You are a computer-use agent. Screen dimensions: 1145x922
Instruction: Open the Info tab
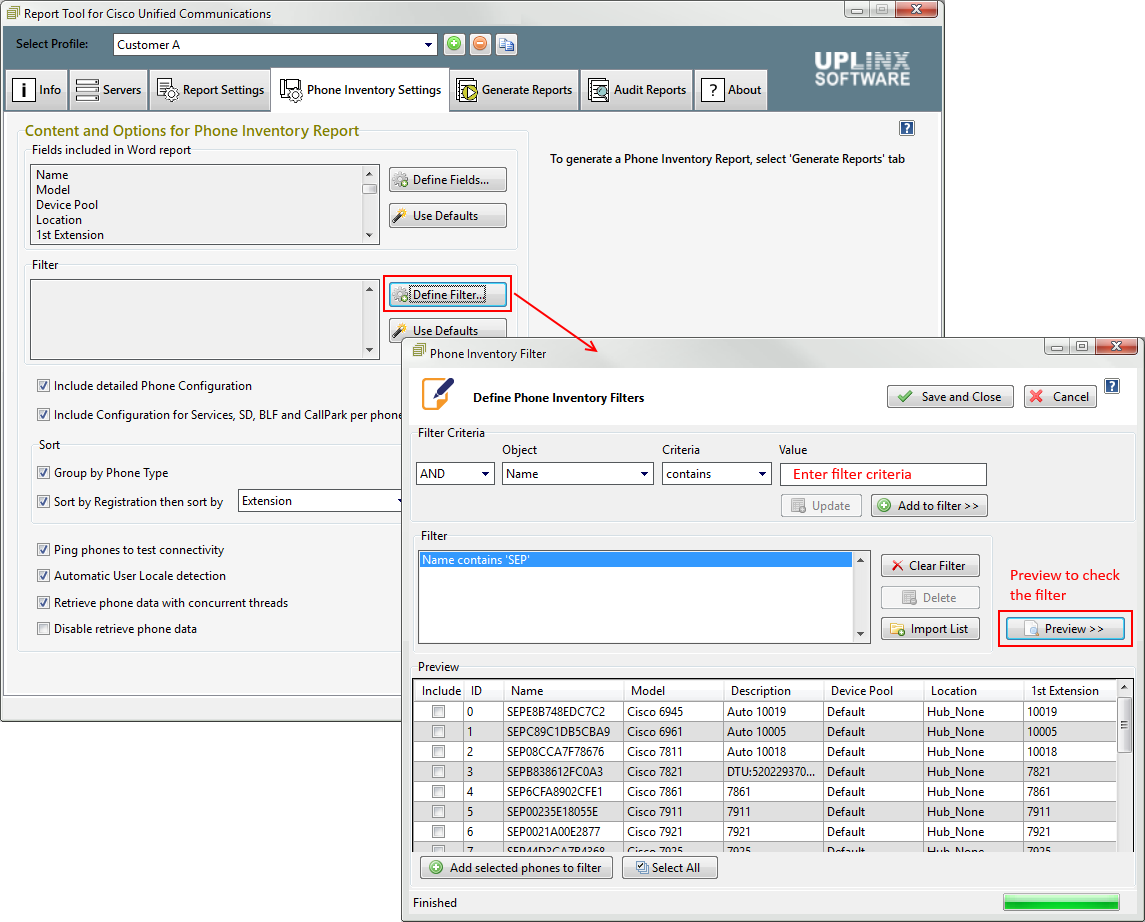(x=37, y=90)
